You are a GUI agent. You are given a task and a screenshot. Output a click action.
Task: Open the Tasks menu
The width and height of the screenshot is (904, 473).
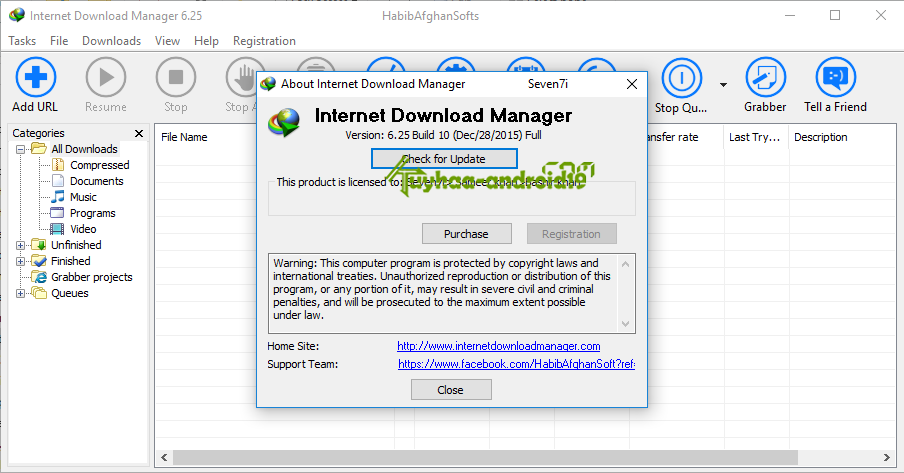[22, 41]
